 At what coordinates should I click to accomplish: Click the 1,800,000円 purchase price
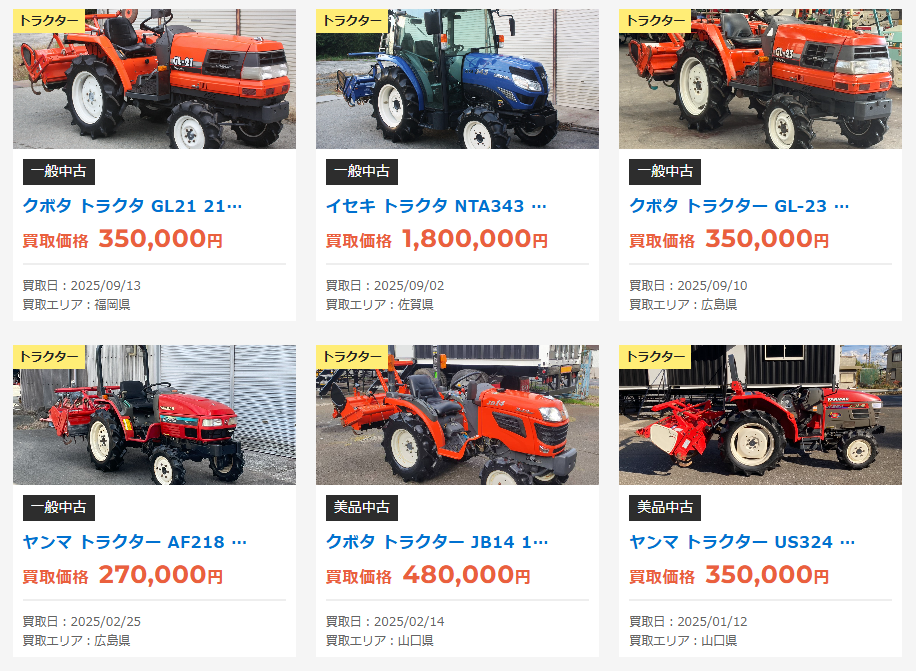[x=475, y=239]
